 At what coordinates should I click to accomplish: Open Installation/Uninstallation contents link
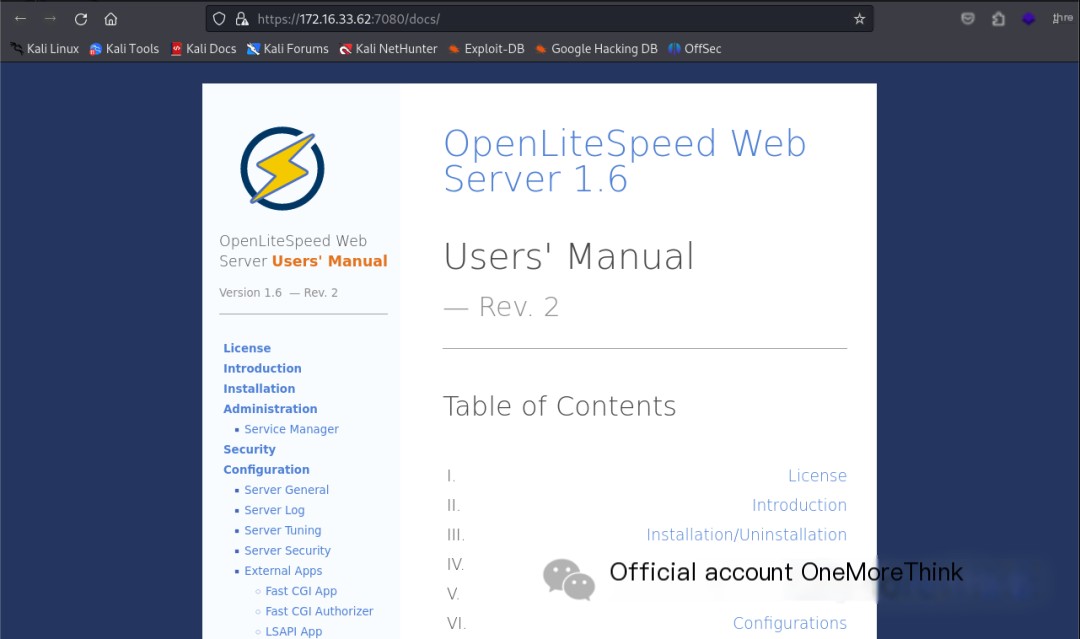(746, 535)
